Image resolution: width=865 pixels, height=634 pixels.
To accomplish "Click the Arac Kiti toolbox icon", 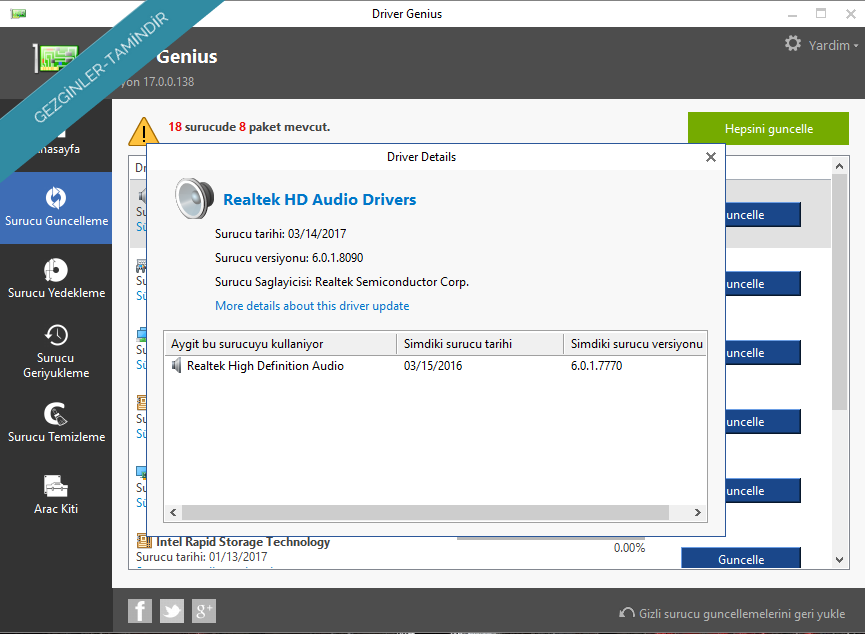I will [x=56, y=486].
